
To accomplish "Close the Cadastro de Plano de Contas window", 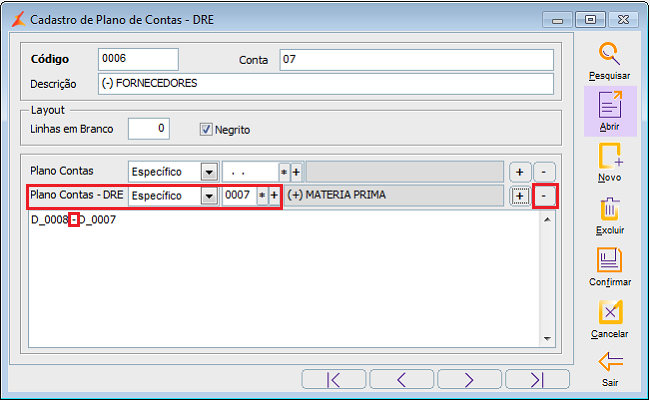I will click(x=623, y=20).
